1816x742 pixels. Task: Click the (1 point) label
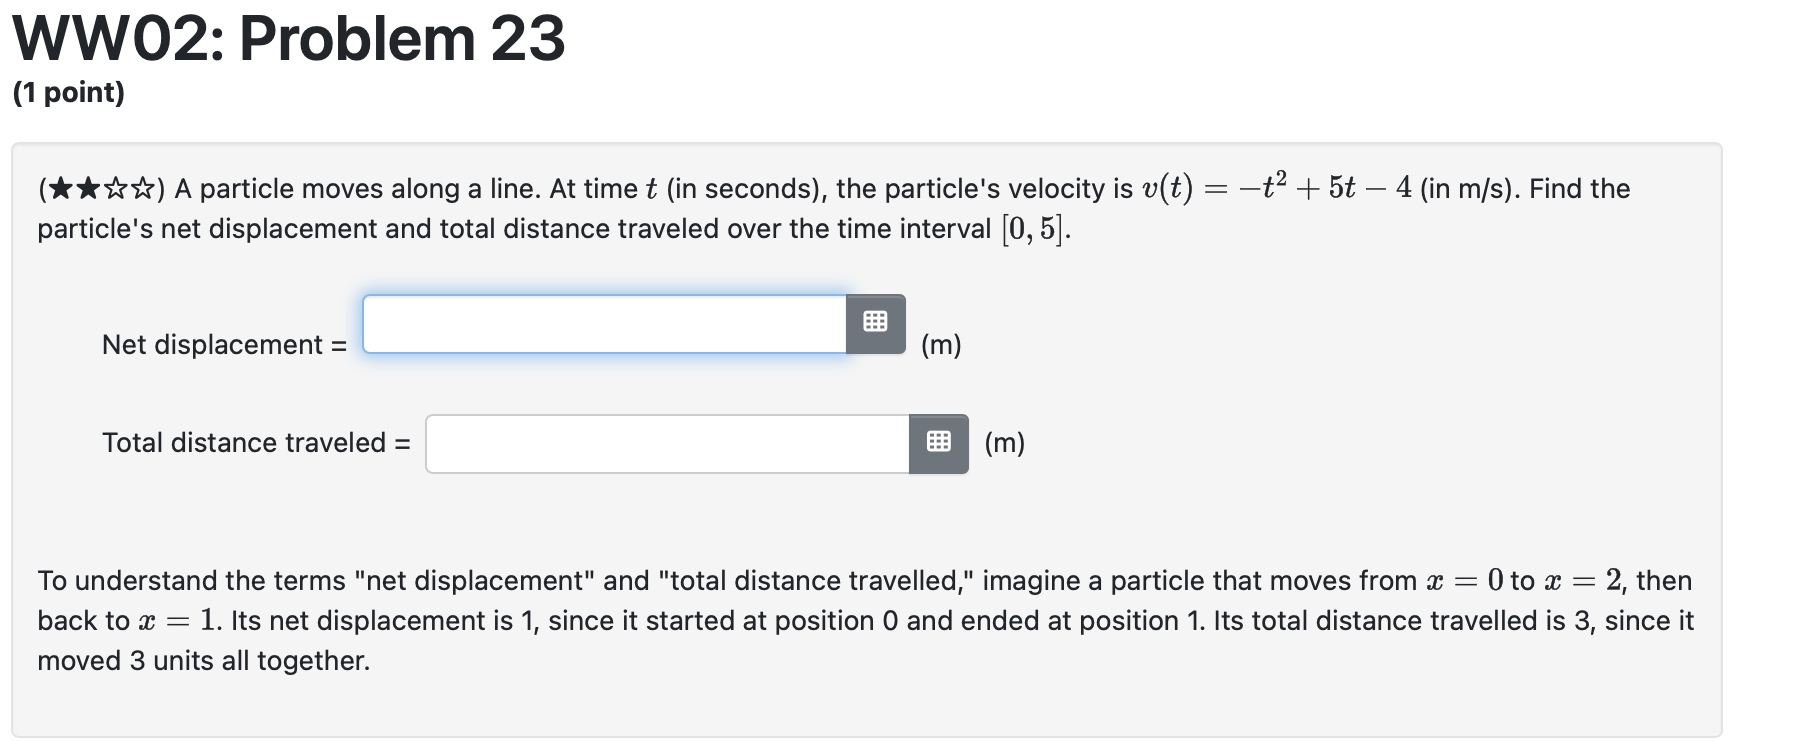tap(67, 92)
